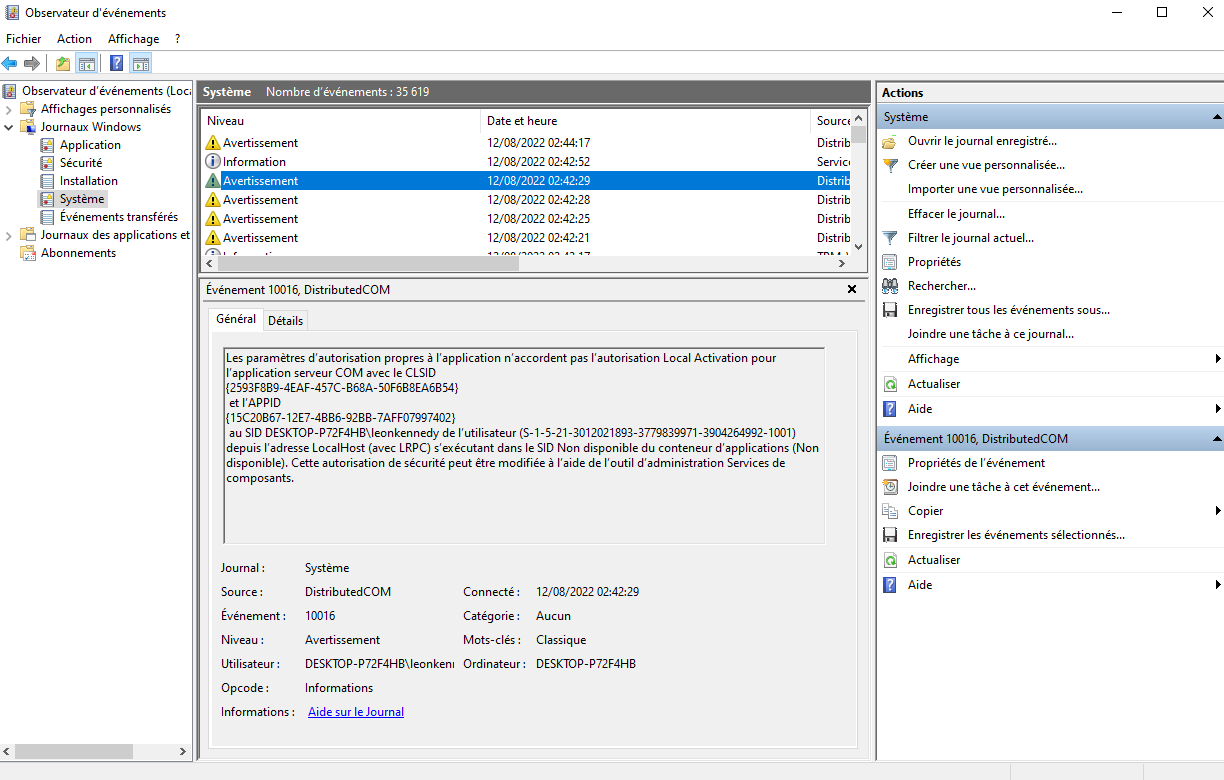Select the warning event at 02:42:28
Viewport: 1224px width, 780px height.
pyautogui.click(x=526, y=200)
